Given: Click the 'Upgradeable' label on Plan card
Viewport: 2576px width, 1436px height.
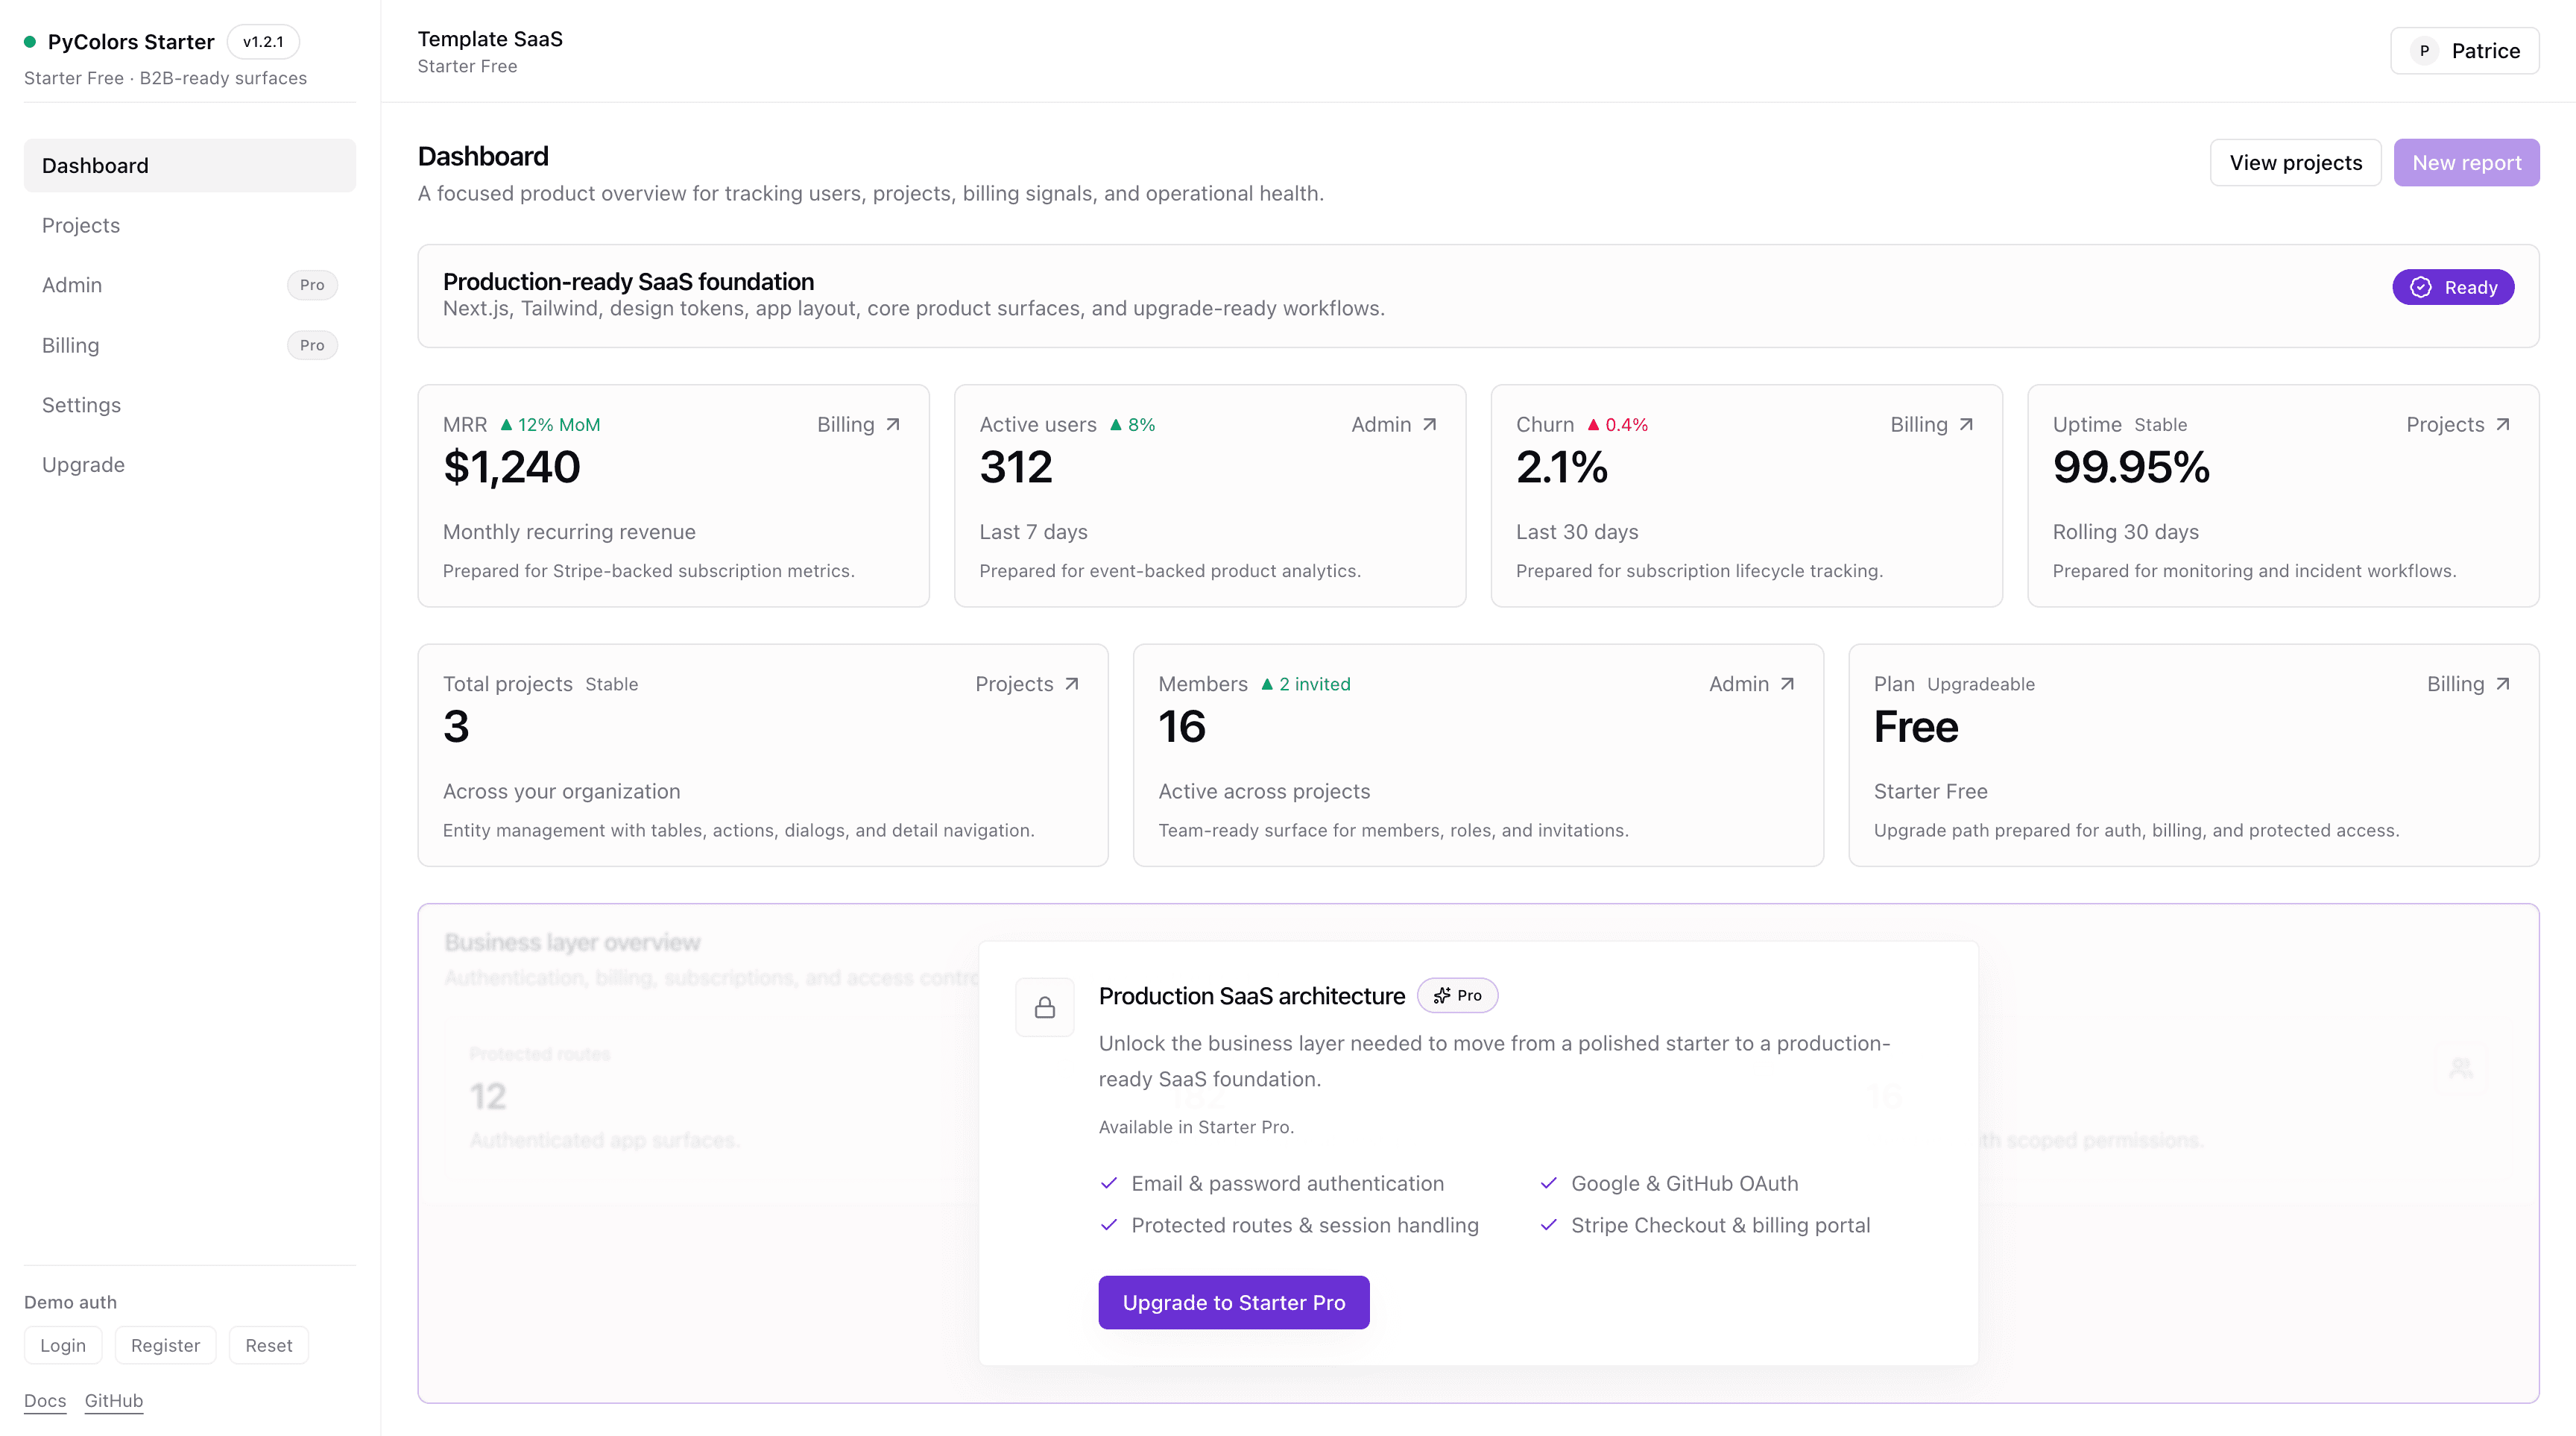Looking at the screenshot, I should point(1981,684).
